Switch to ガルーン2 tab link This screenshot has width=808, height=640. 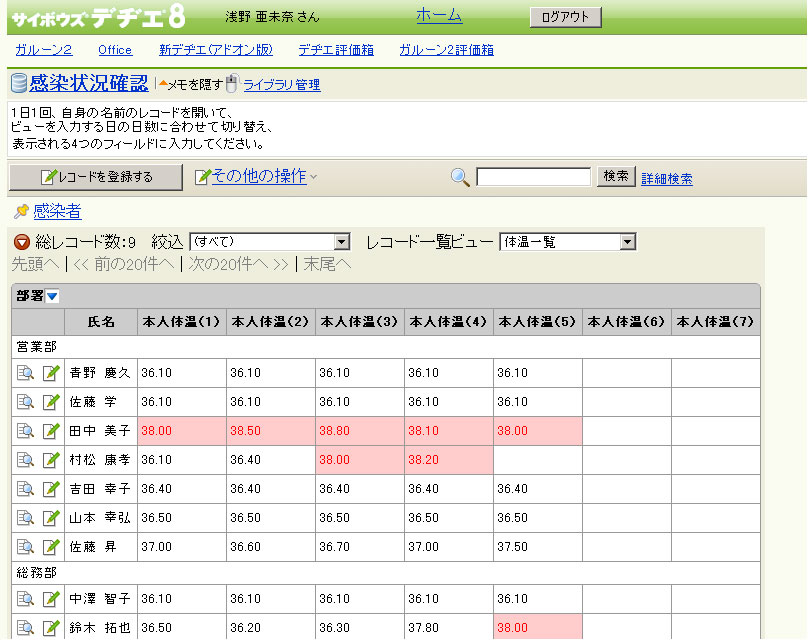(43, 50)
